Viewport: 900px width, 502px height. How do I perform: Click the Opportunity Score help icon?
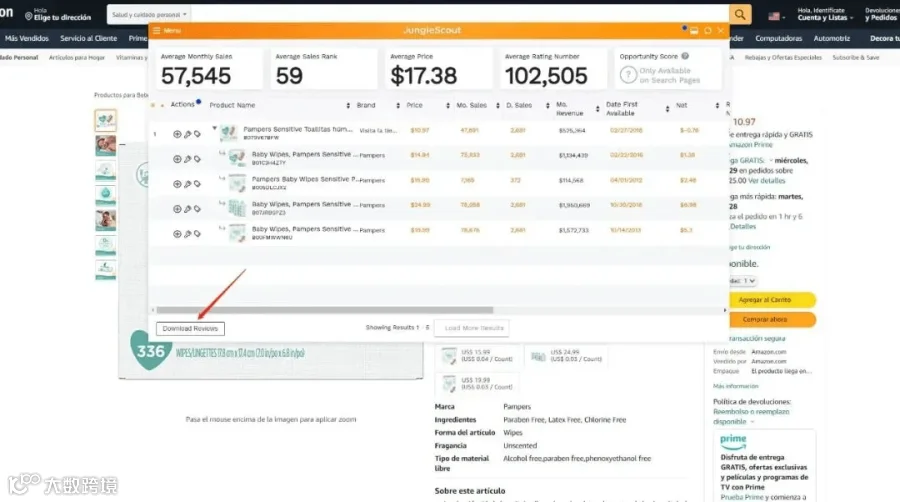685,56
